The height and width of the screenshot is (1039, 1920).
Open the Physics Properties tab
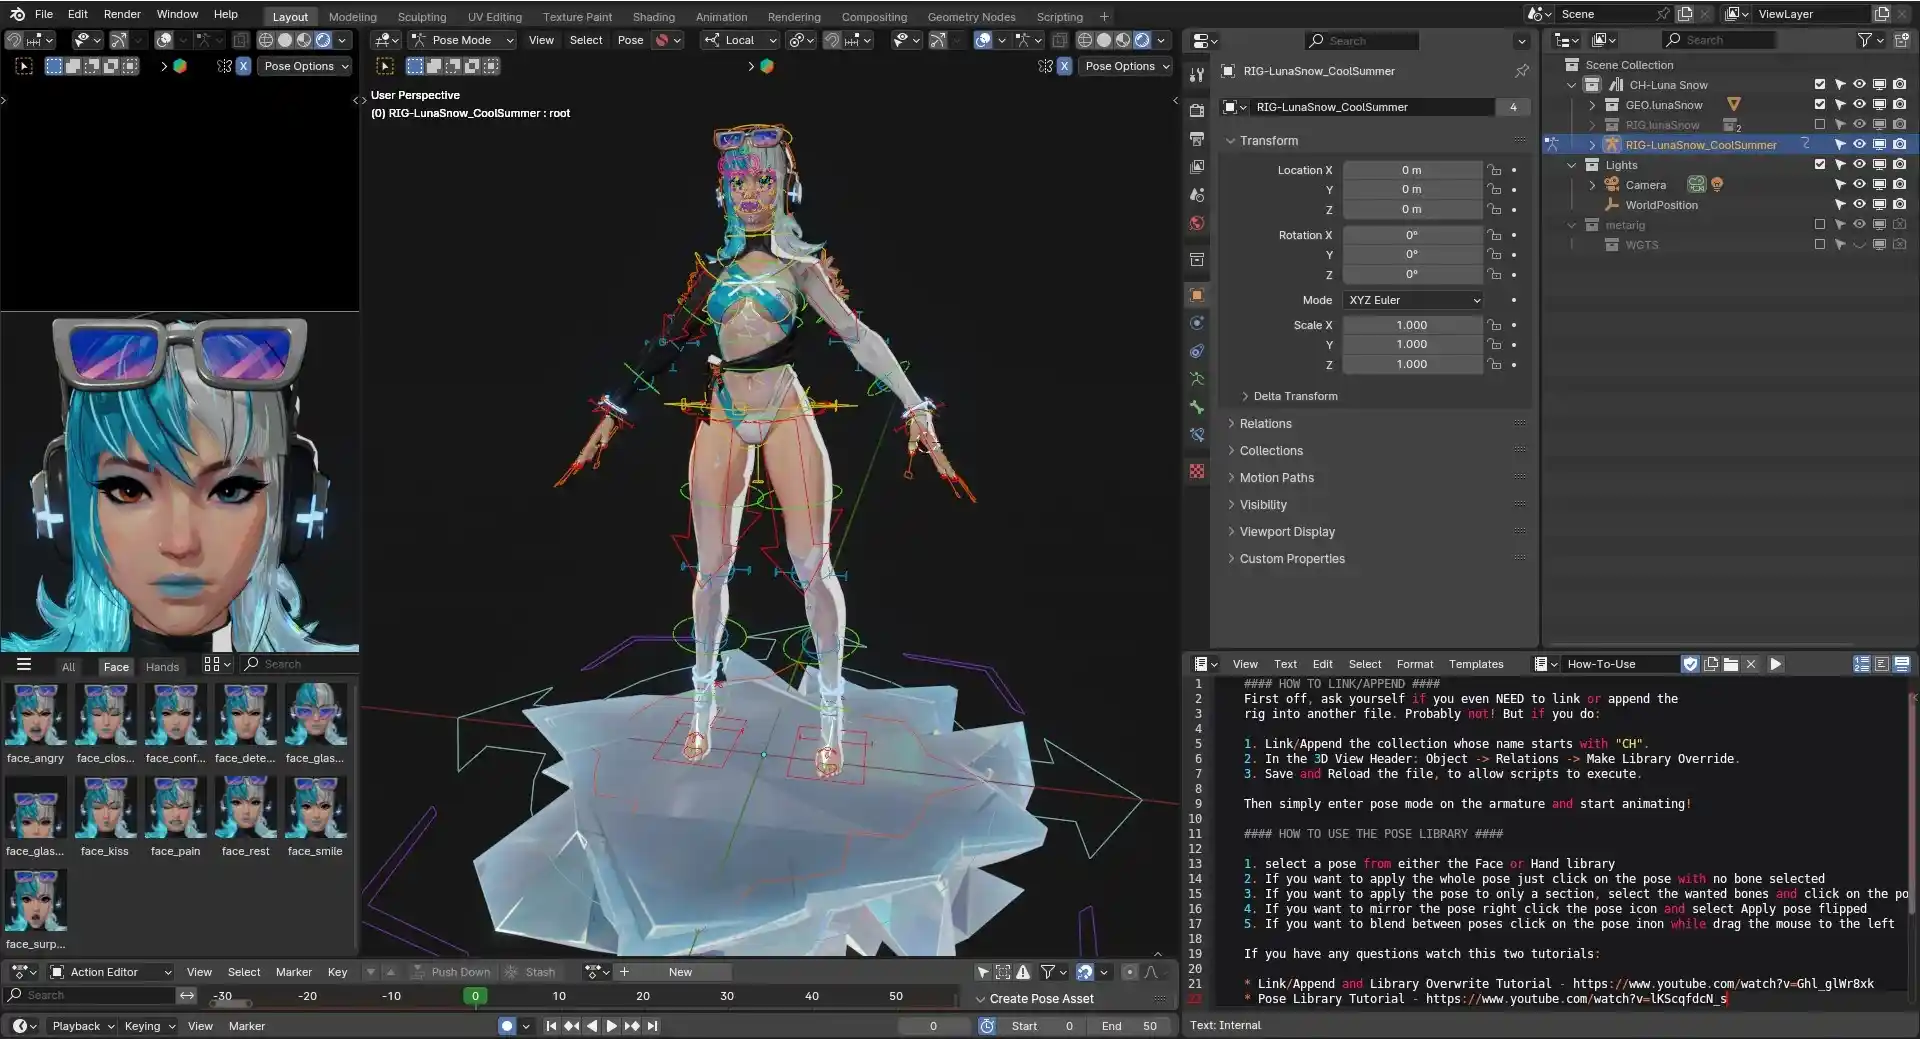(1196, 323)
